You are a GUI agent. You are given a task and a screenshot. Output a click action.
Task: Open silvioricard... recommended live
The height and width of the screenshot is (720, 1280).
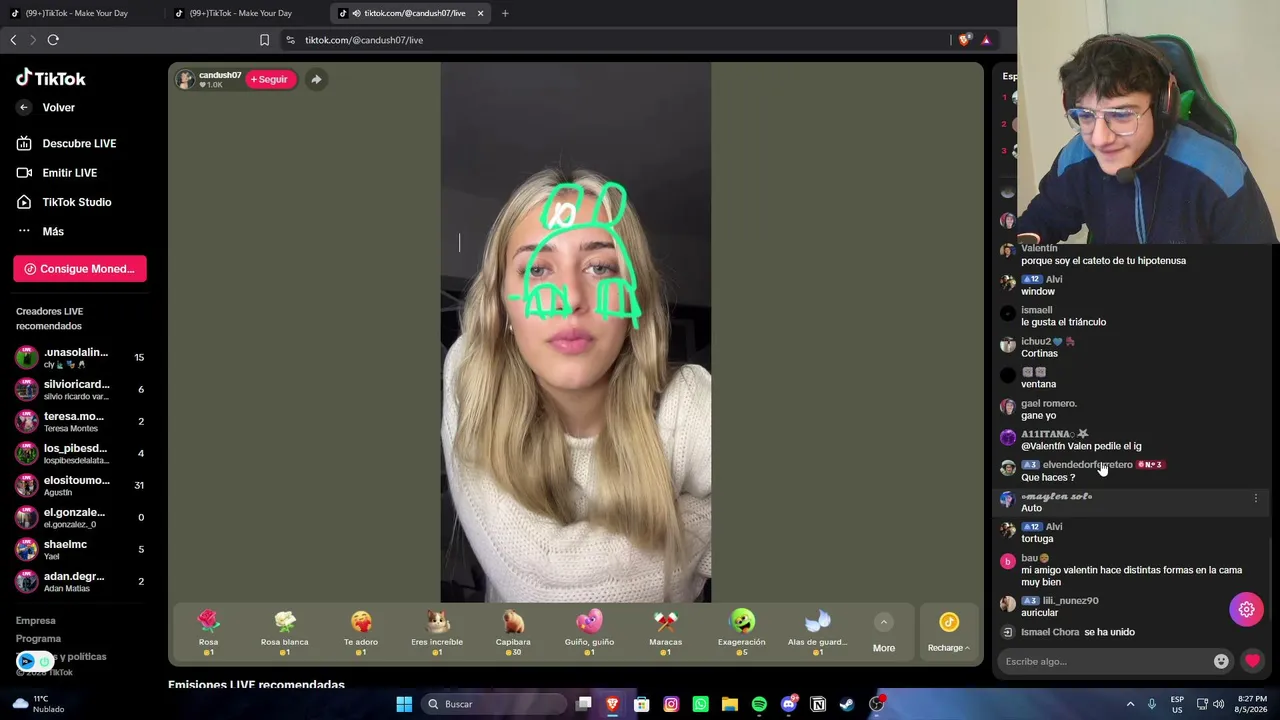80,390
